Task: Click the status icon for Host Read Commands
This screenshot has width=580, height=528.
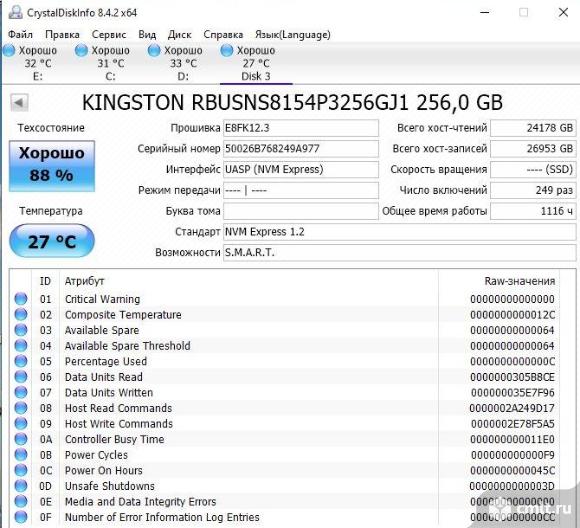Action: [x=21, y=408]
